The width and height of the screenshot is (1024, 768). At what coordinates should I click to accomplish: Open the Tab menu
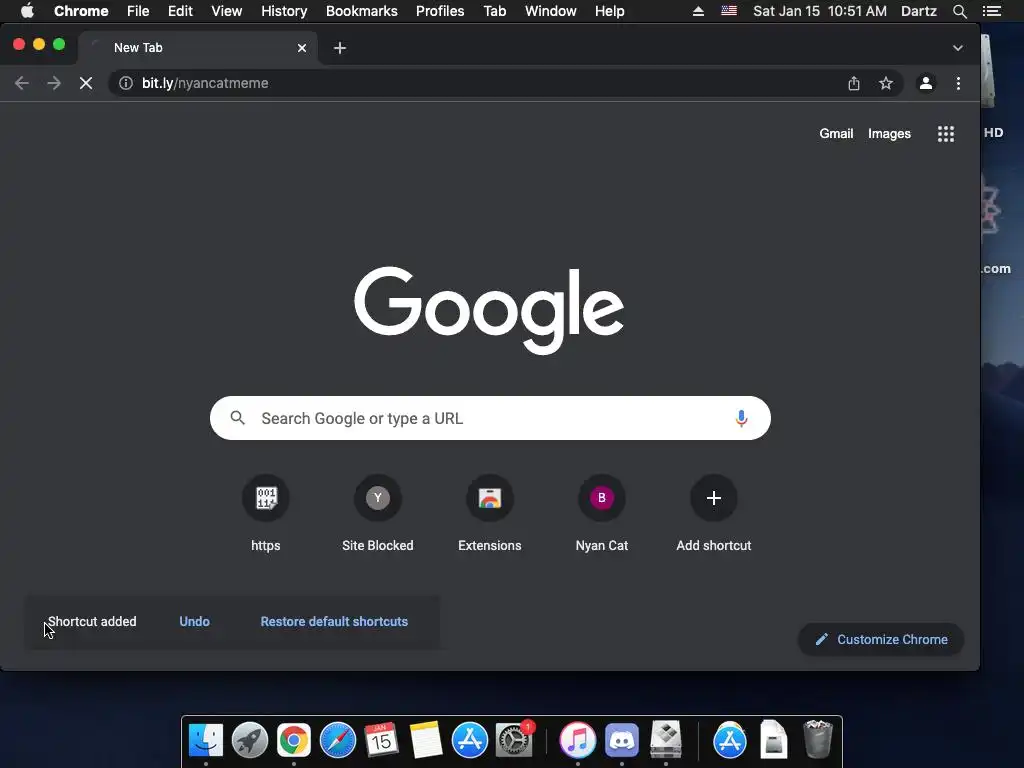495,11
